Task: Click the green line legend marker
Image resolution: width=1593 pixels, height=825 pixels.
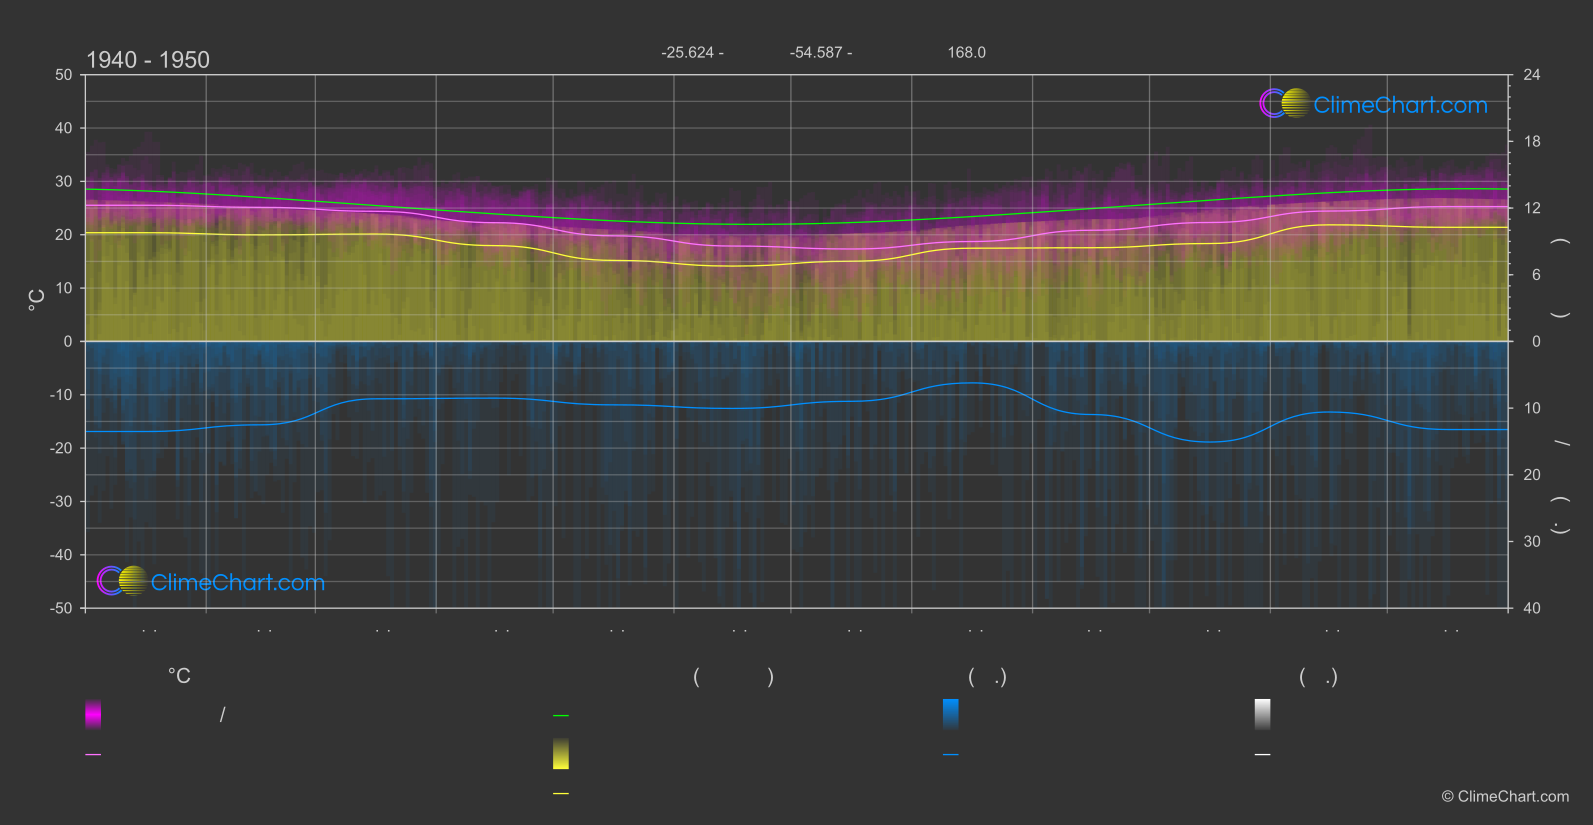Action: [x=561, y=716]
